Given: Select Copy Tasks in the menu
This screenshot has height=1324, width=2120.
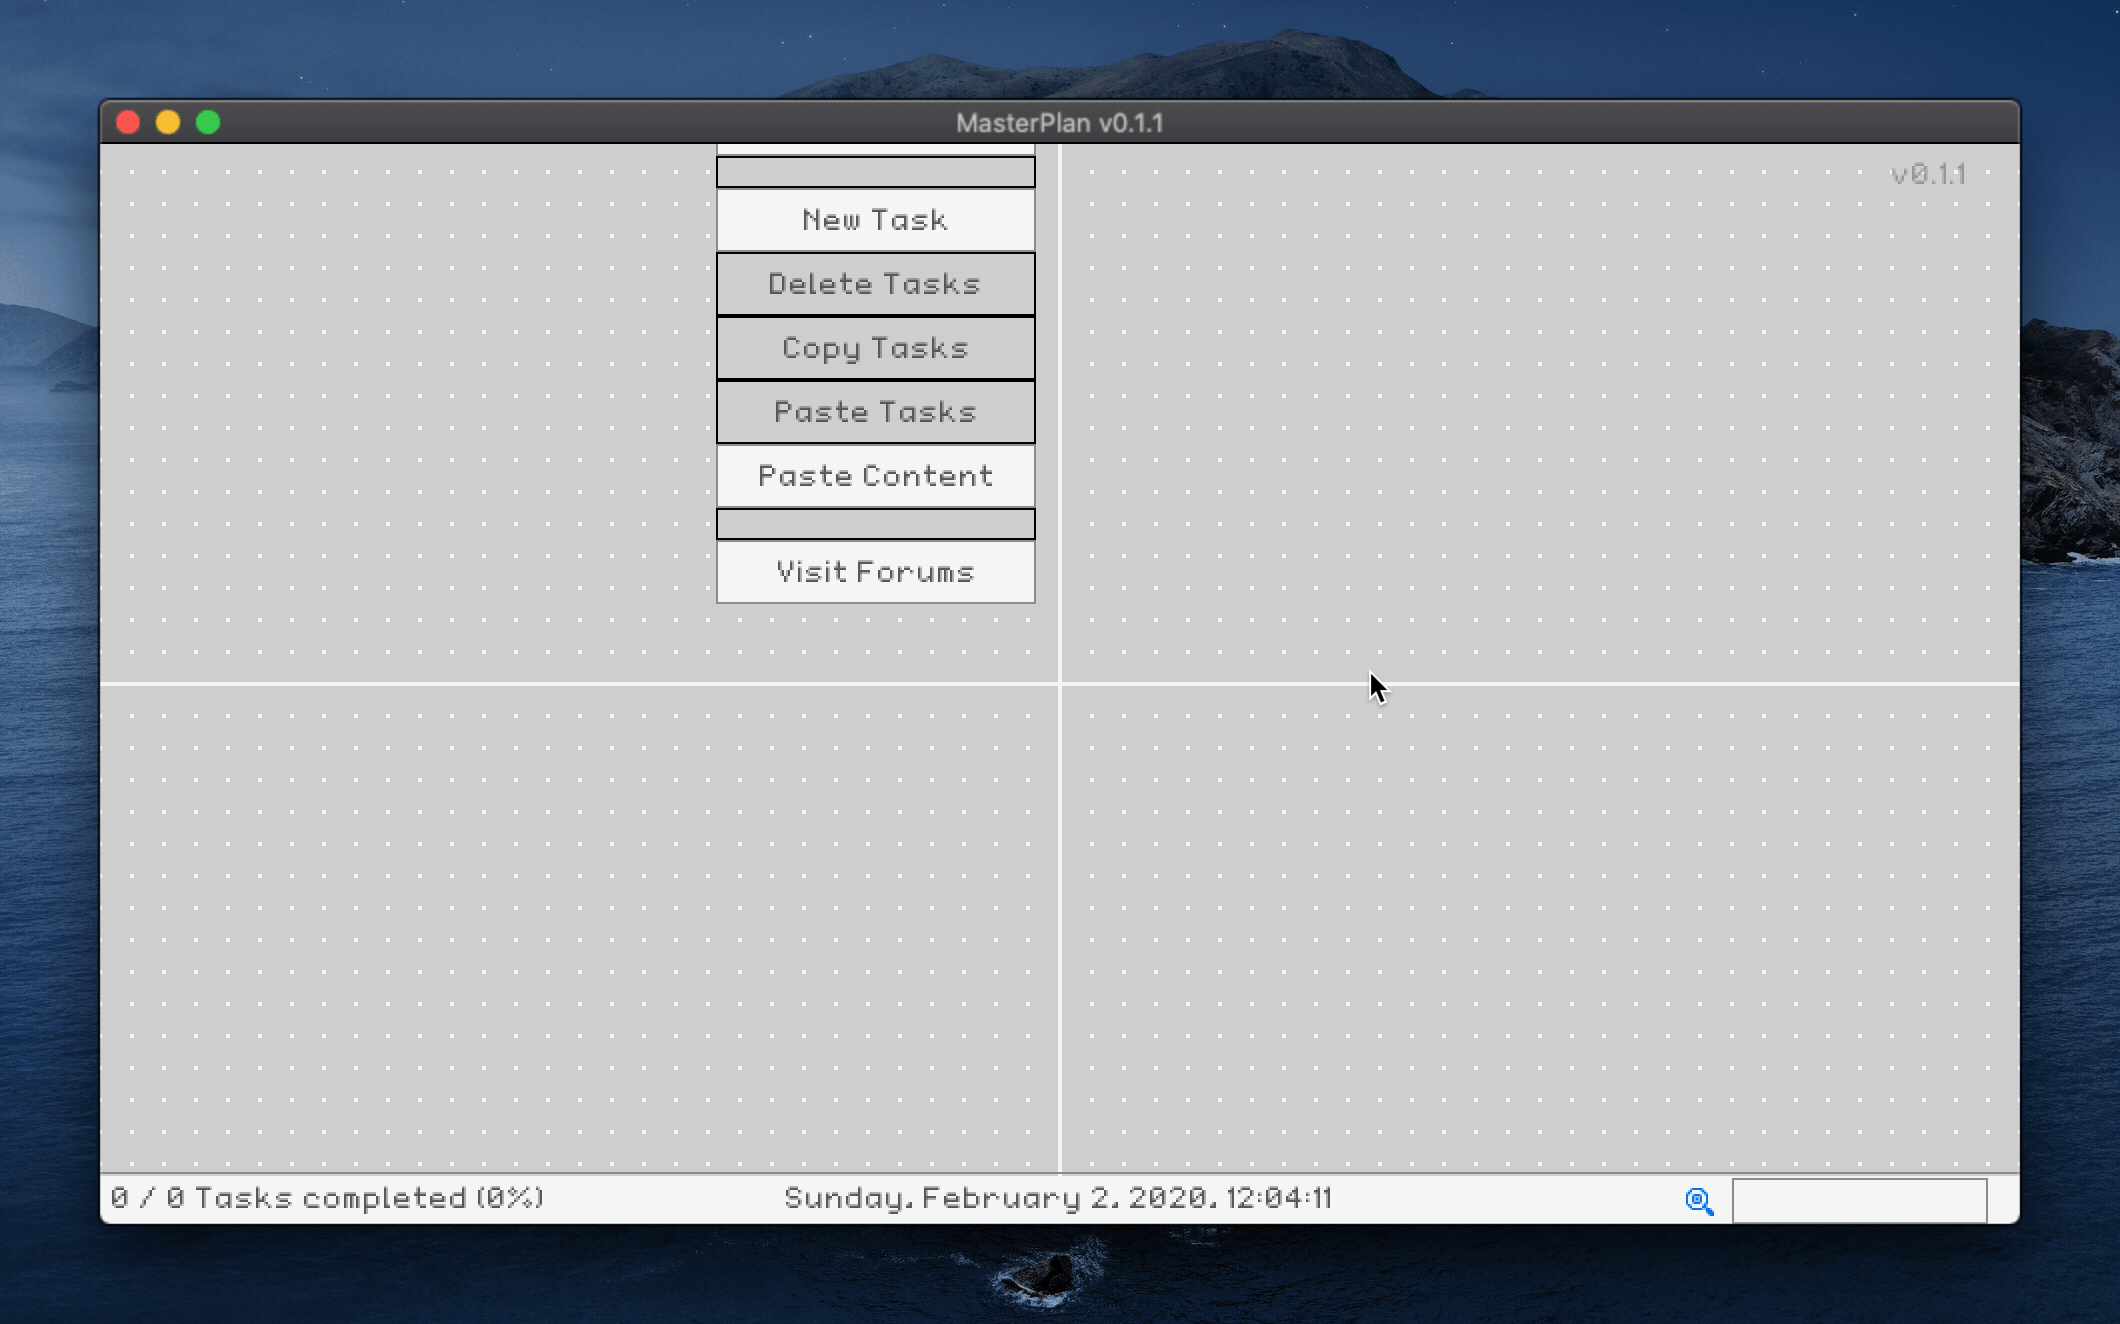Looking at the screenshot, I should click(x=875, y=348).
